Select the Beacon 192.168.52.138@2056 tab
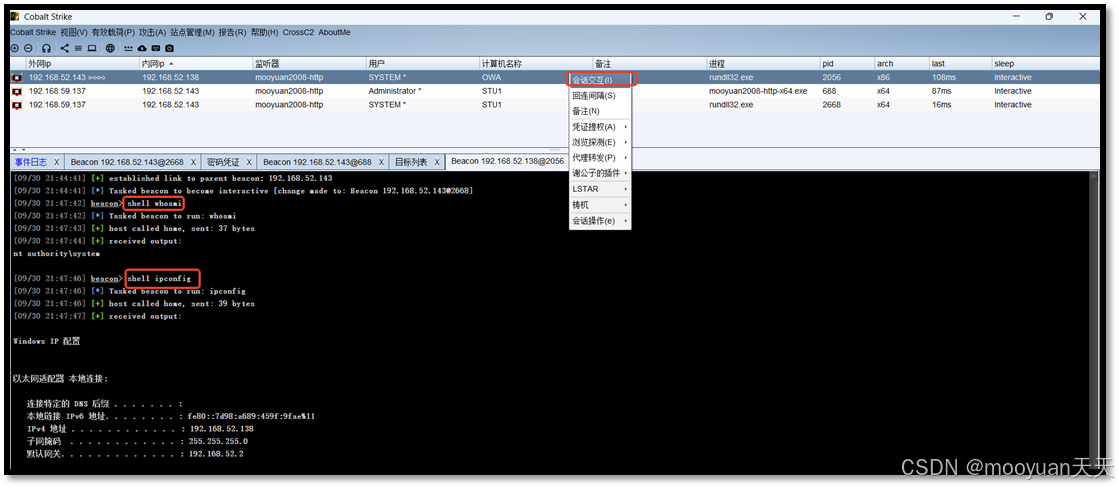 coord(507,162)
